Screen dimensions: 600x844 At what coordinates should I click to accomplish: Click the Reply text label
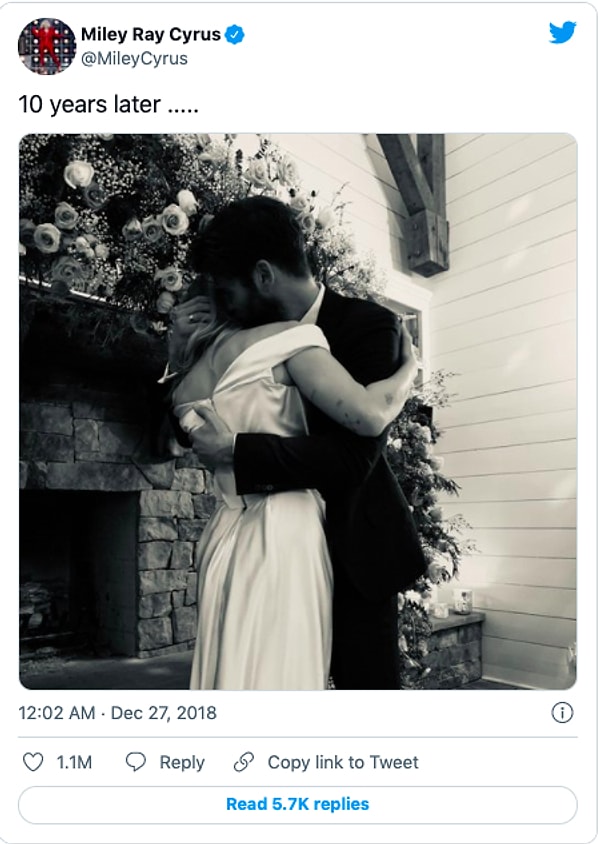(x=182, y=762)
